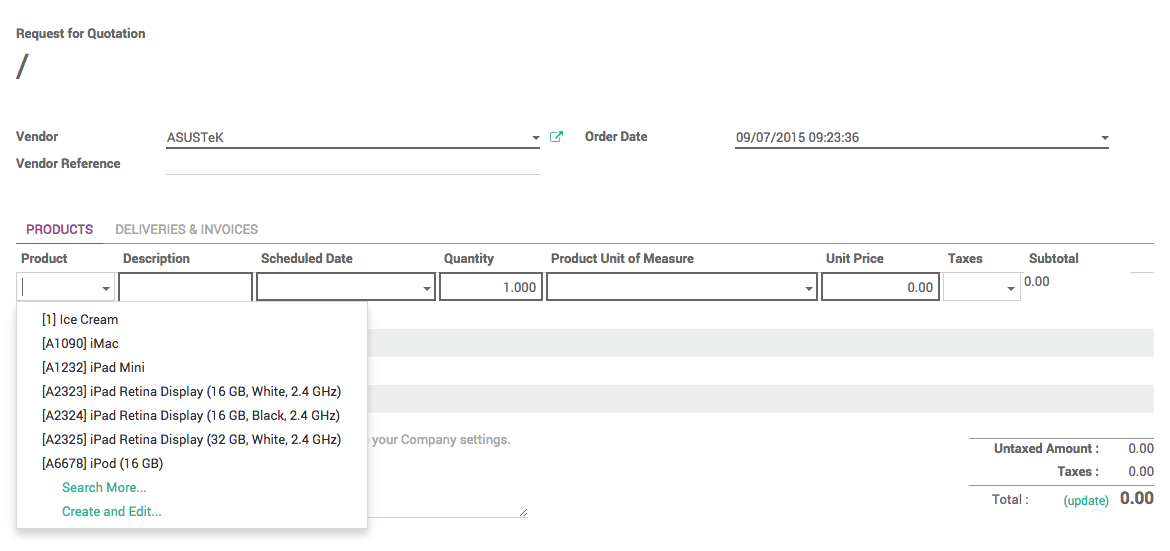Click the Create and Edit... link
Screen dimensions: 1170x551
(x=111, y=512)
